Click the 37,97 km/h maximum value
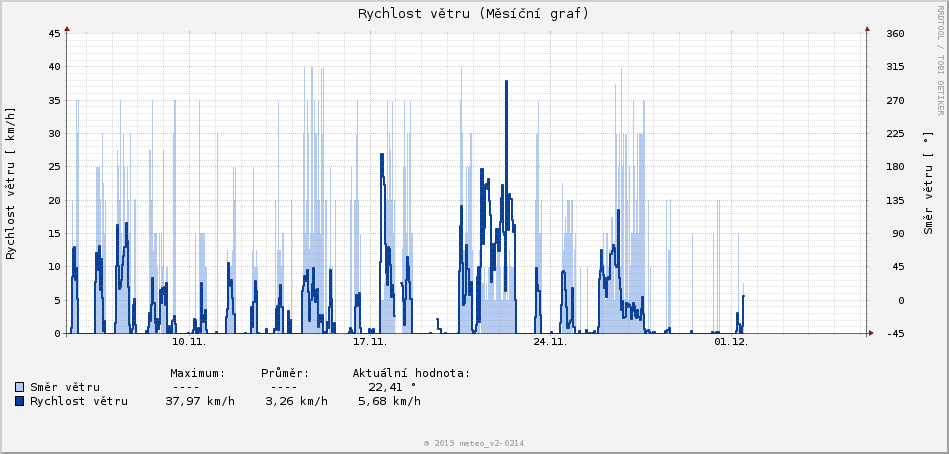The image size is (949, 454). tap(200, 401)
